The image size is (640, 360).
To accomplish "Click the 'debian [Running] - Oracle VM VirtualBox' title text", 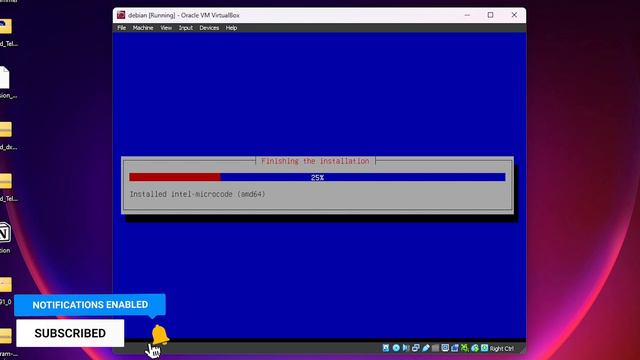I will pyautogui.click(x=184, y=15).
